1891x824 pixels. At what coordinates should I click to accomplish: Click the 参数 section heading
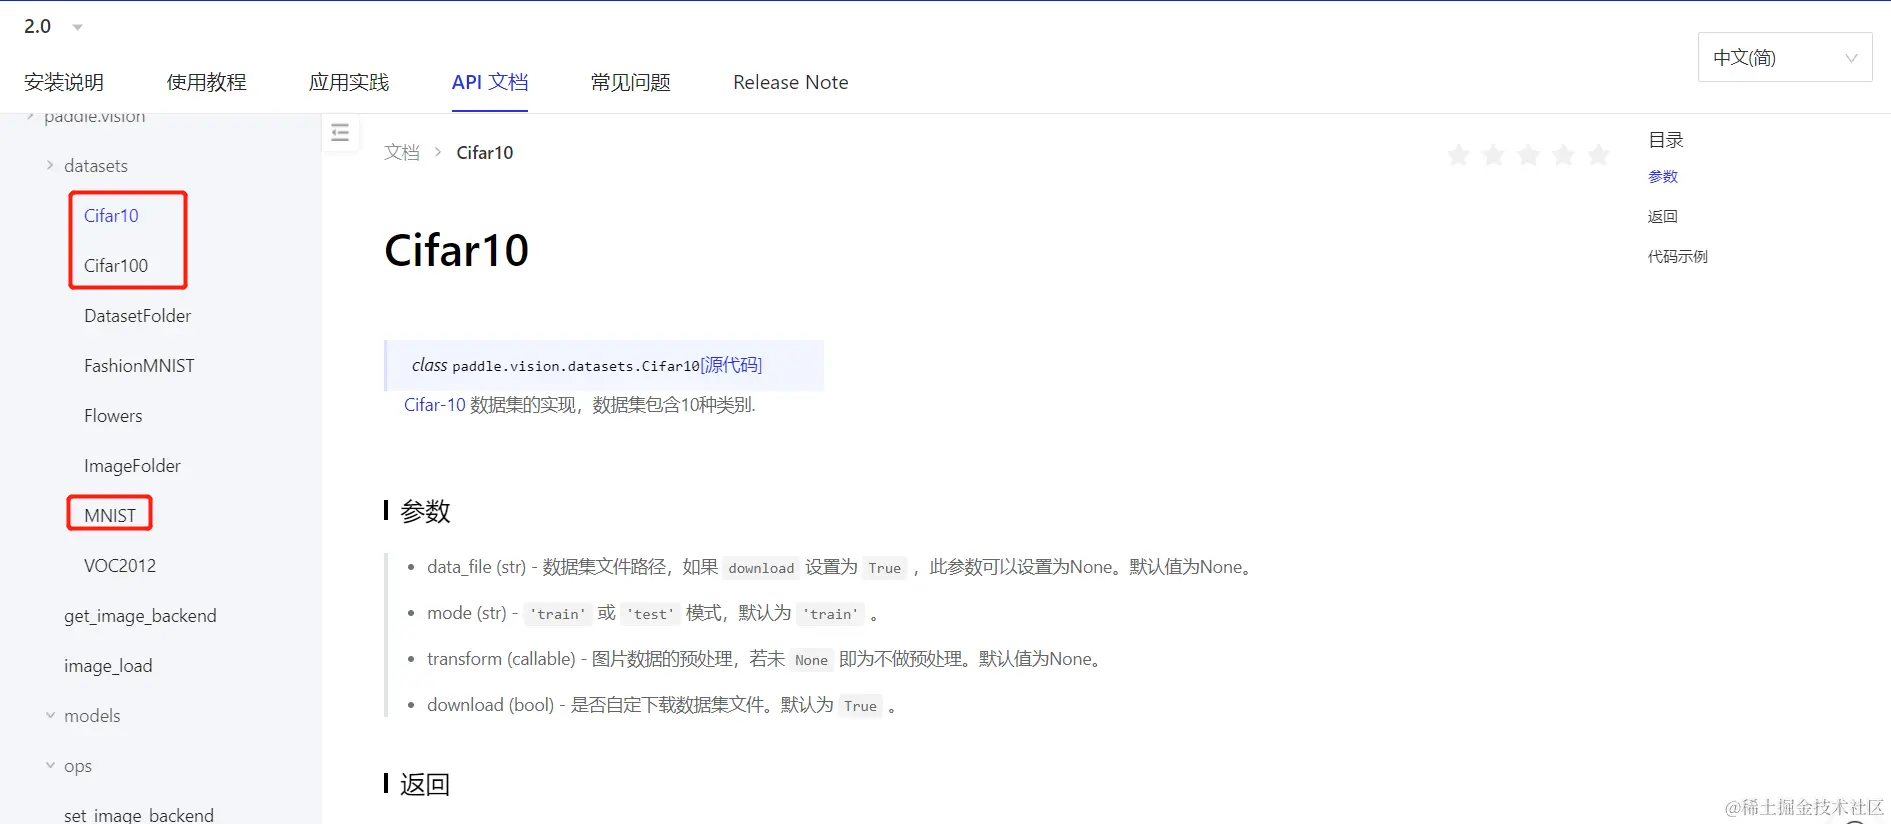[425, 512]
